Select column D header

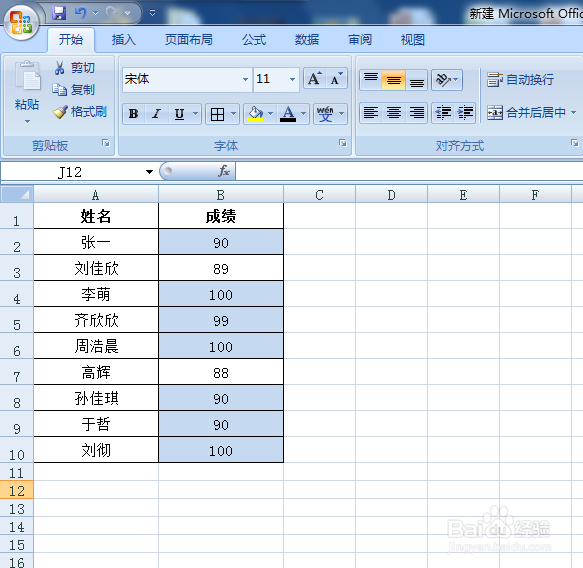tap(391, 194)
